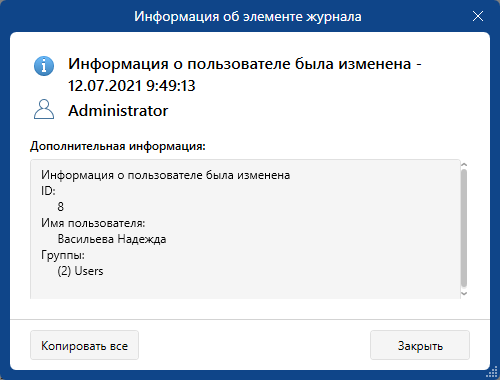This screenshot has width=500, height=380.
Task: Click the vertical scrollbar thumb of details box
Action: click(464, 228)
